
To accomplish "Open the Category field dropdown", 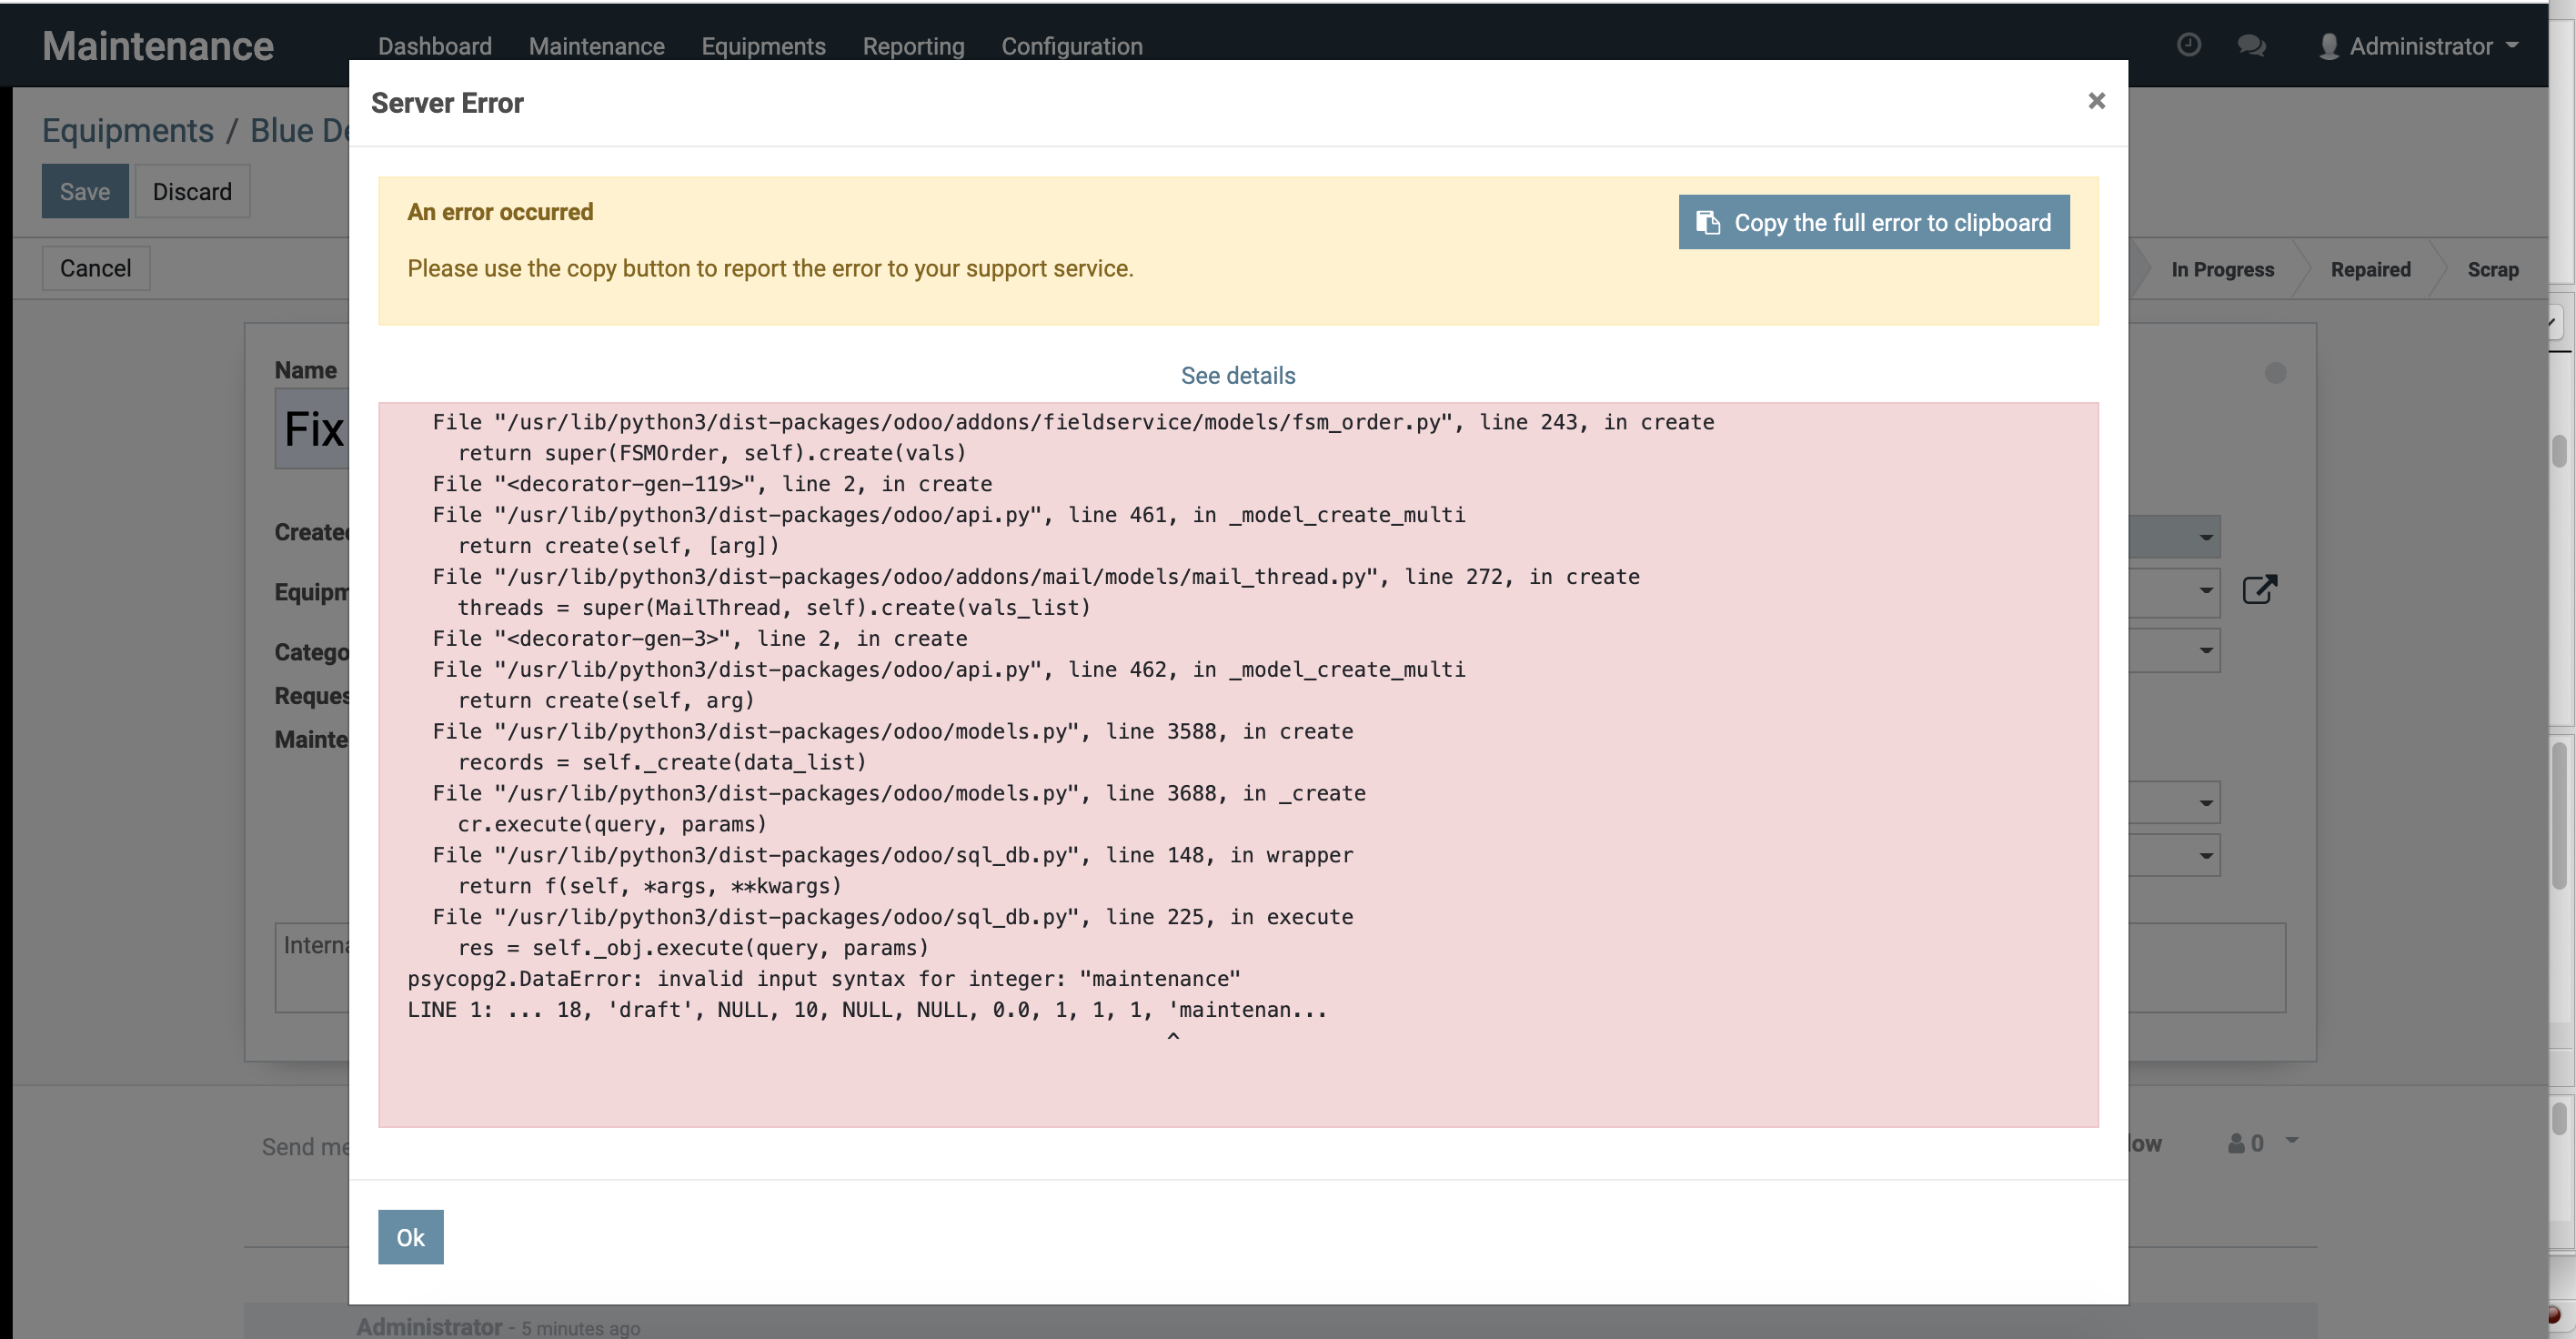I will 2206,650.
